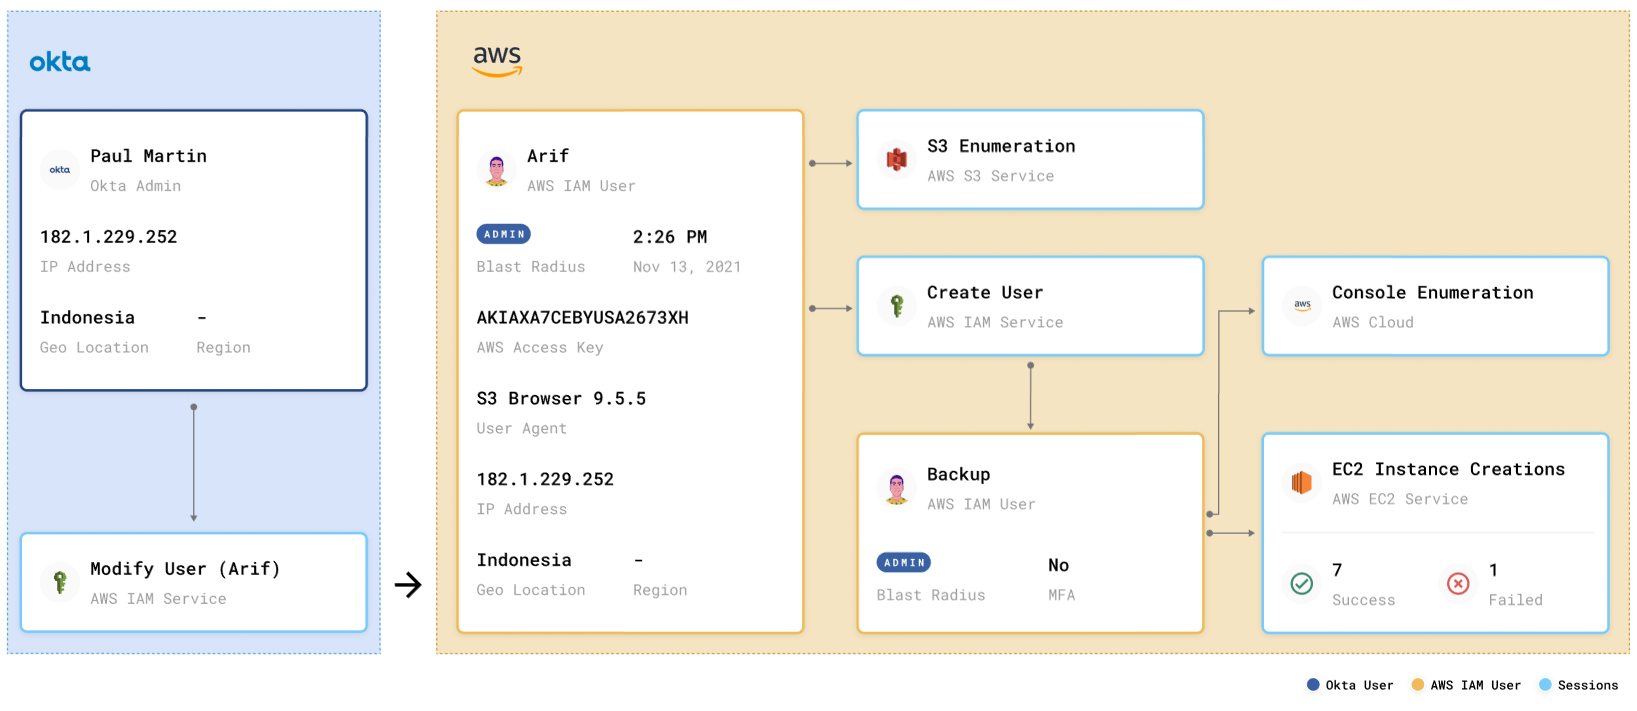Select the 'Arif' name heading

pyautogui.click(x=548, y=156)
